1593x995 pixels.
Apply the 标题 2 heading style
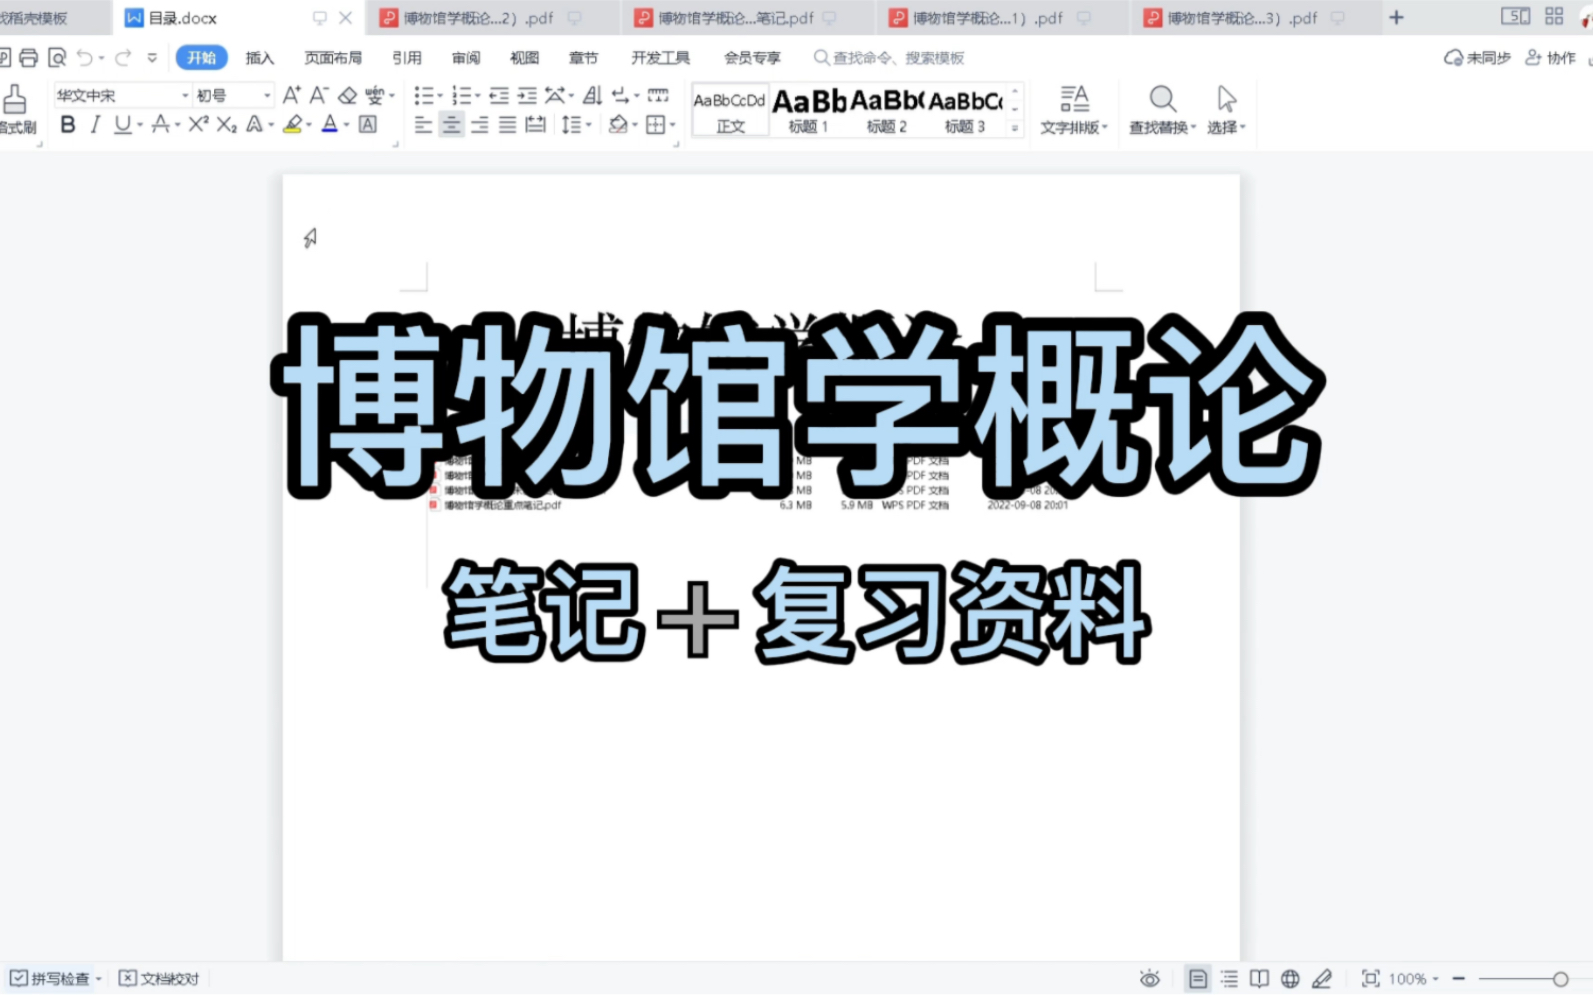coord(887,110)
